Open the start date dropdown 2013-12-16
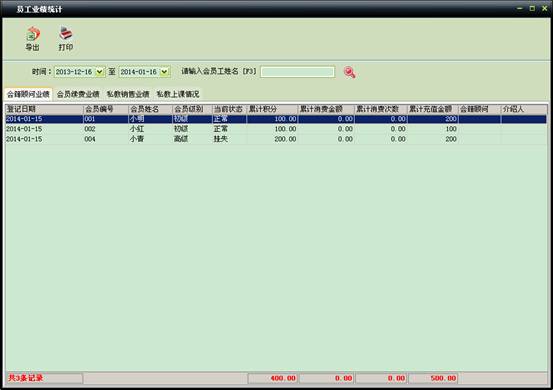Screen dimensions: 553x390 click(x=100, y=72)
